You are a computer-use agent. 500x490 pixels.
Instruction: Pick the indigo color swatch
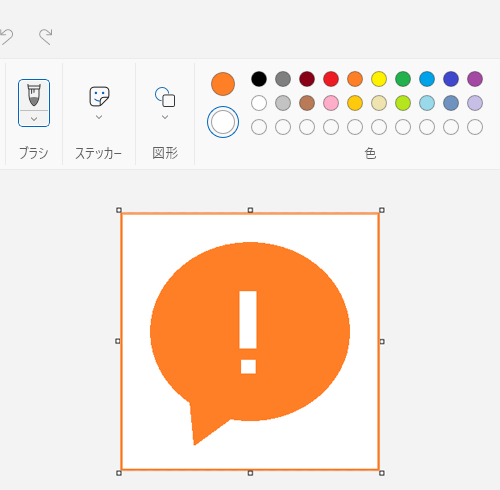pos(451,79)
